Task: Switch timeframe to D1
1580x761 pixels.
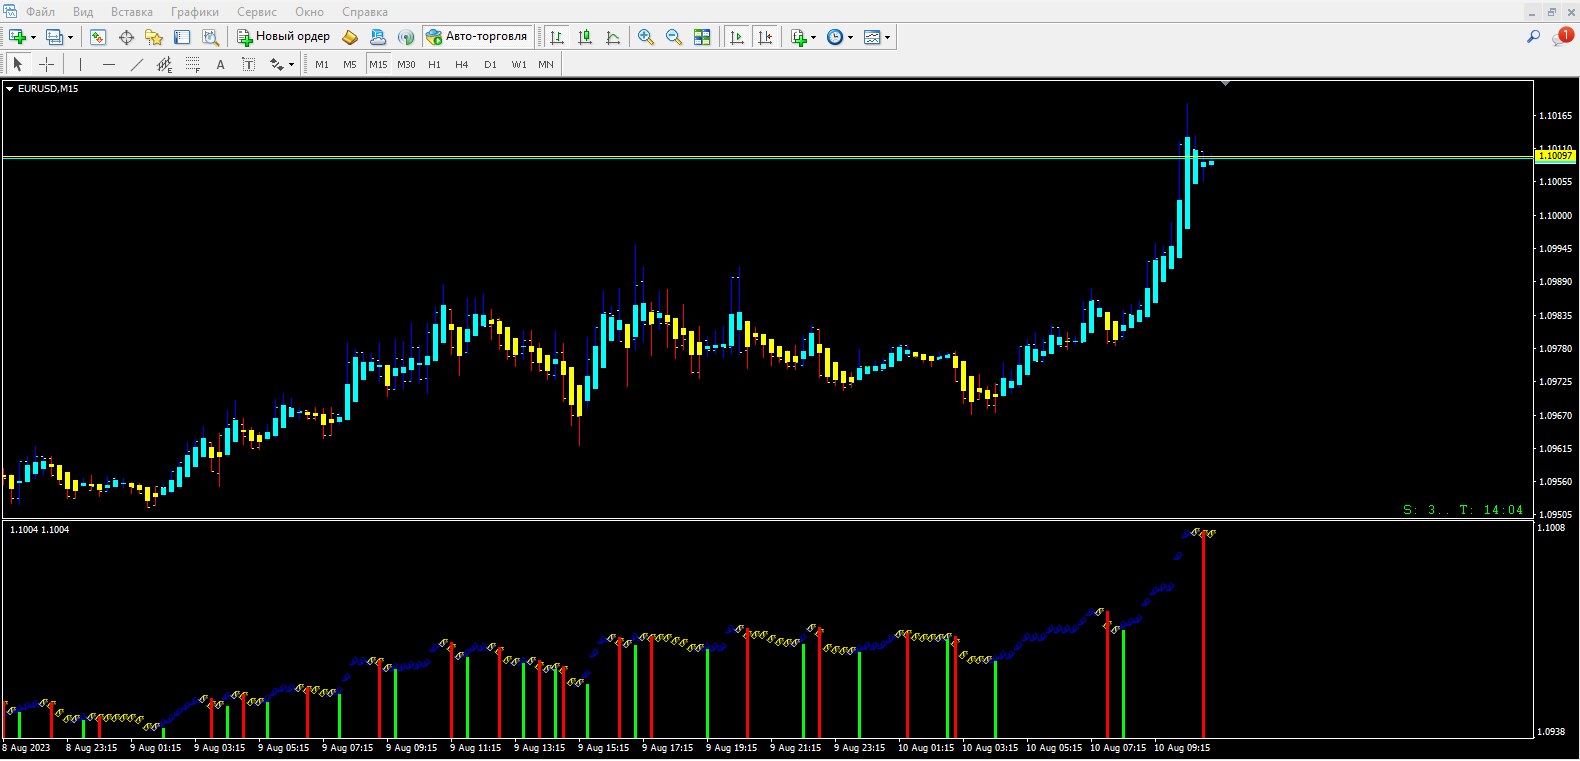Action: 490,64
